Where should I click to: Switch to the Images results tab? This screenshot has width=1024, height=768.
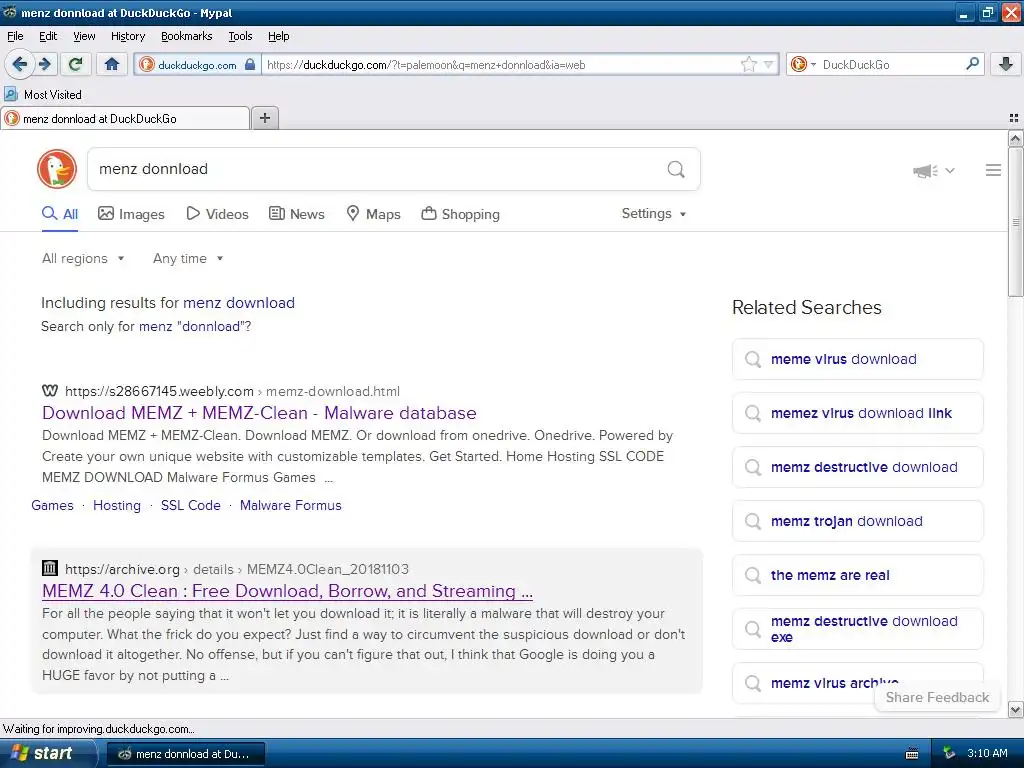(131, 214)
